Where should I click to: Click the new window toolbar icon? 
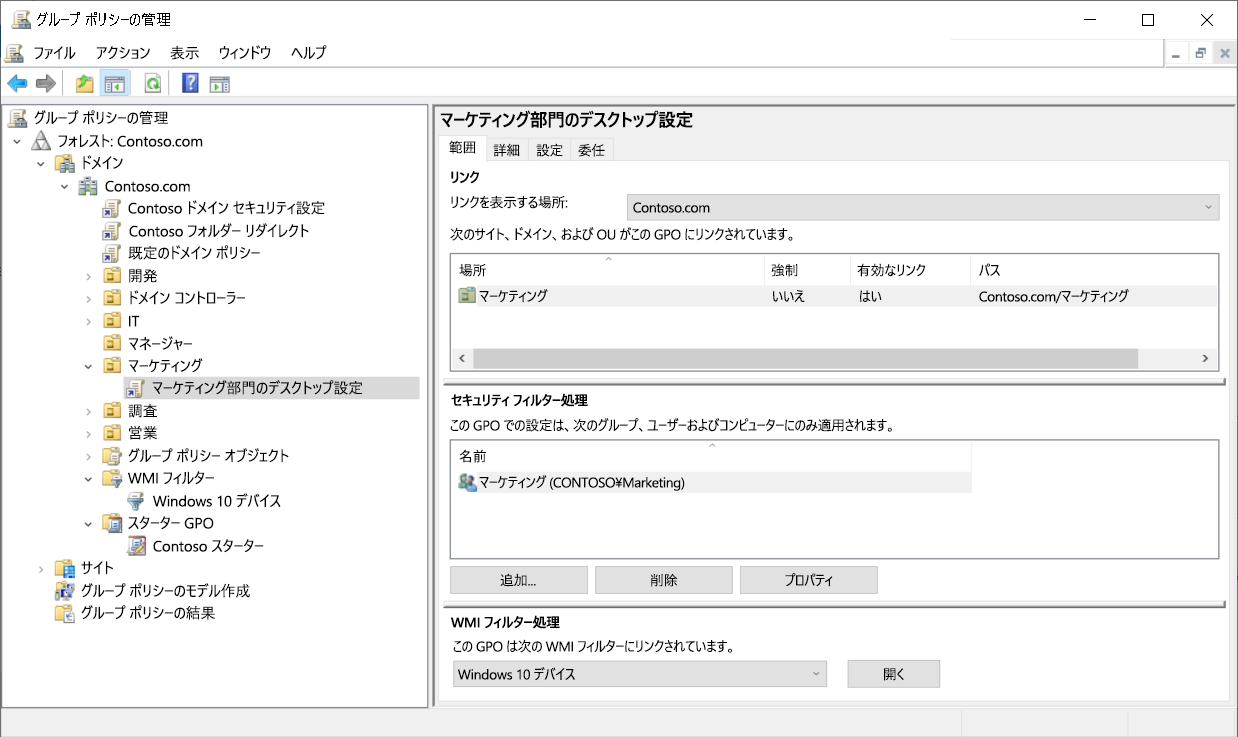[219, 83]
